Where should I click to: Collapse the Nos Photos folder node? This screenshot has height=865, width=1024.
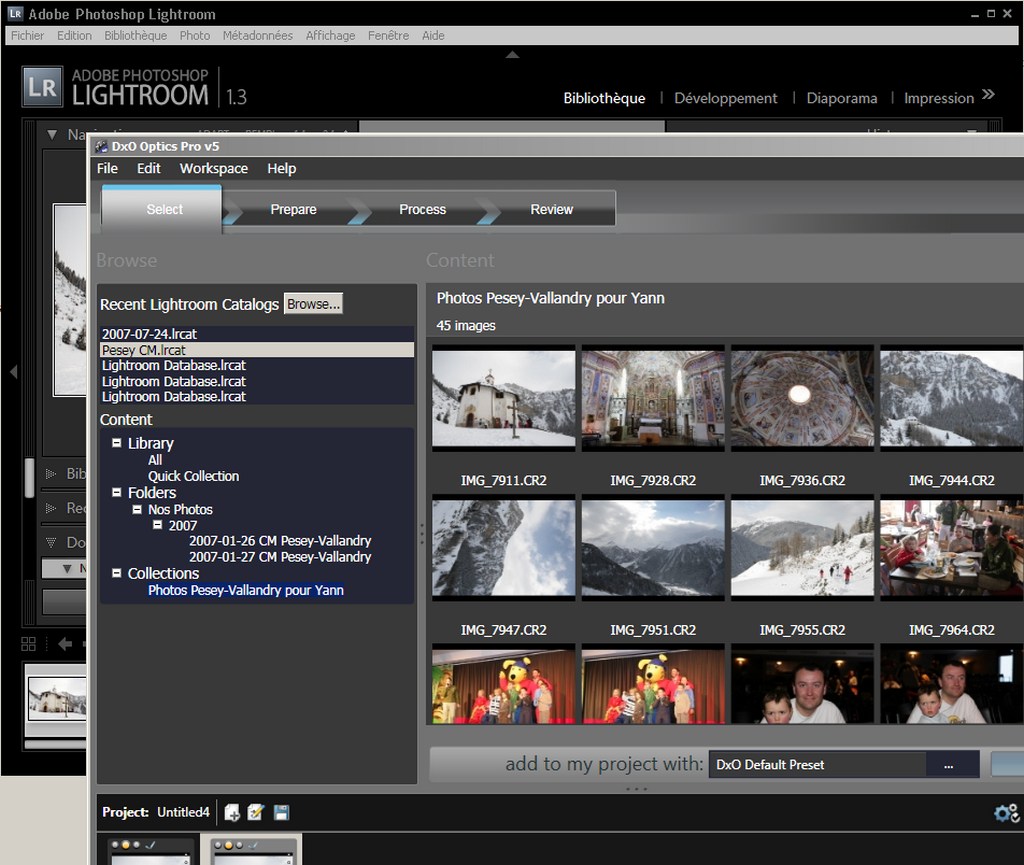(x=137, y=509)
